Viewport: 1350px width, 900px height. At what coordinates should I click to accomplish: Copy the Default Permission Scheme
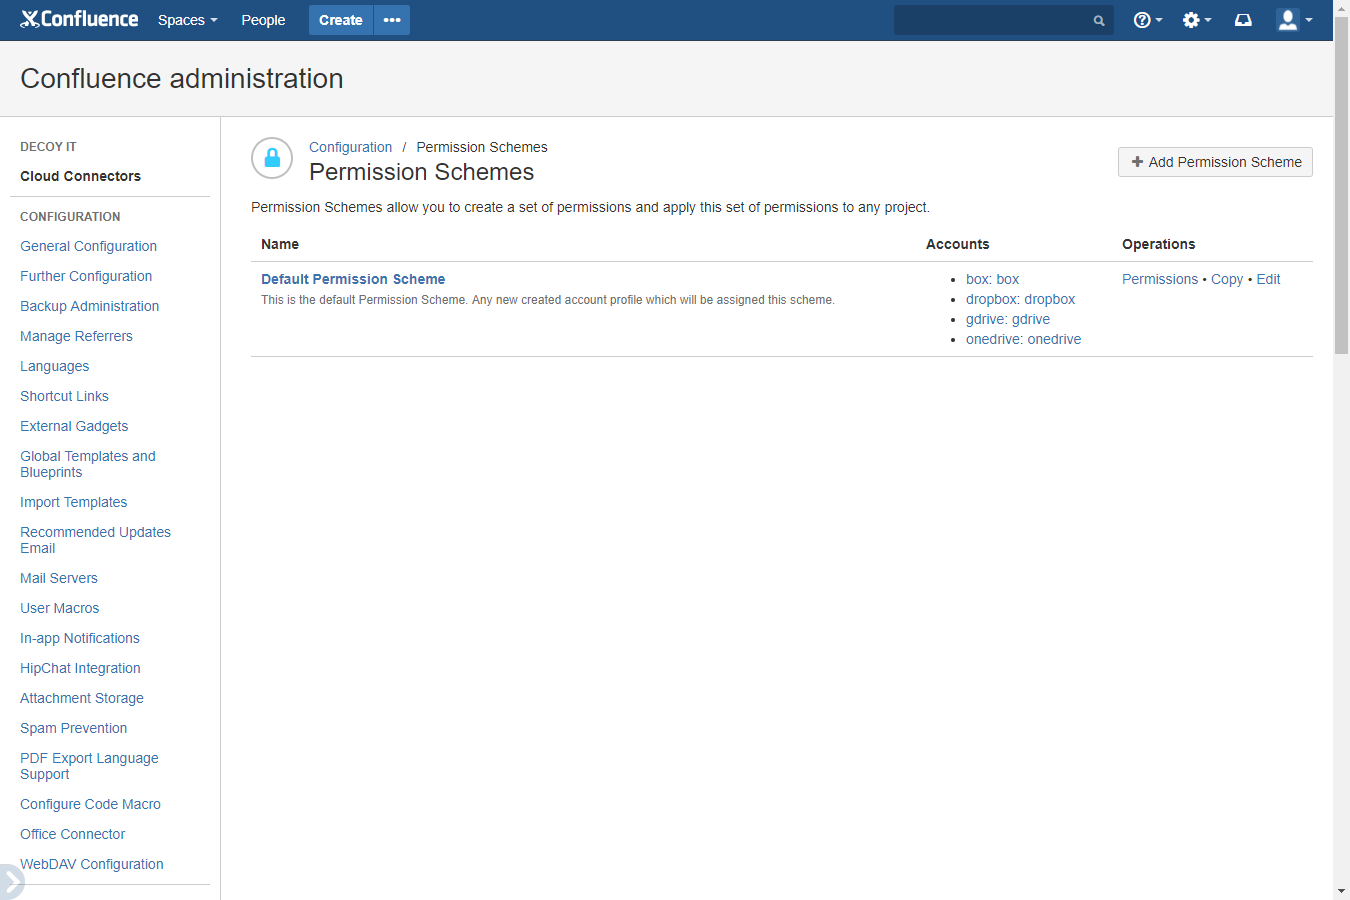pyautogui.click(x=1227, y=279)
